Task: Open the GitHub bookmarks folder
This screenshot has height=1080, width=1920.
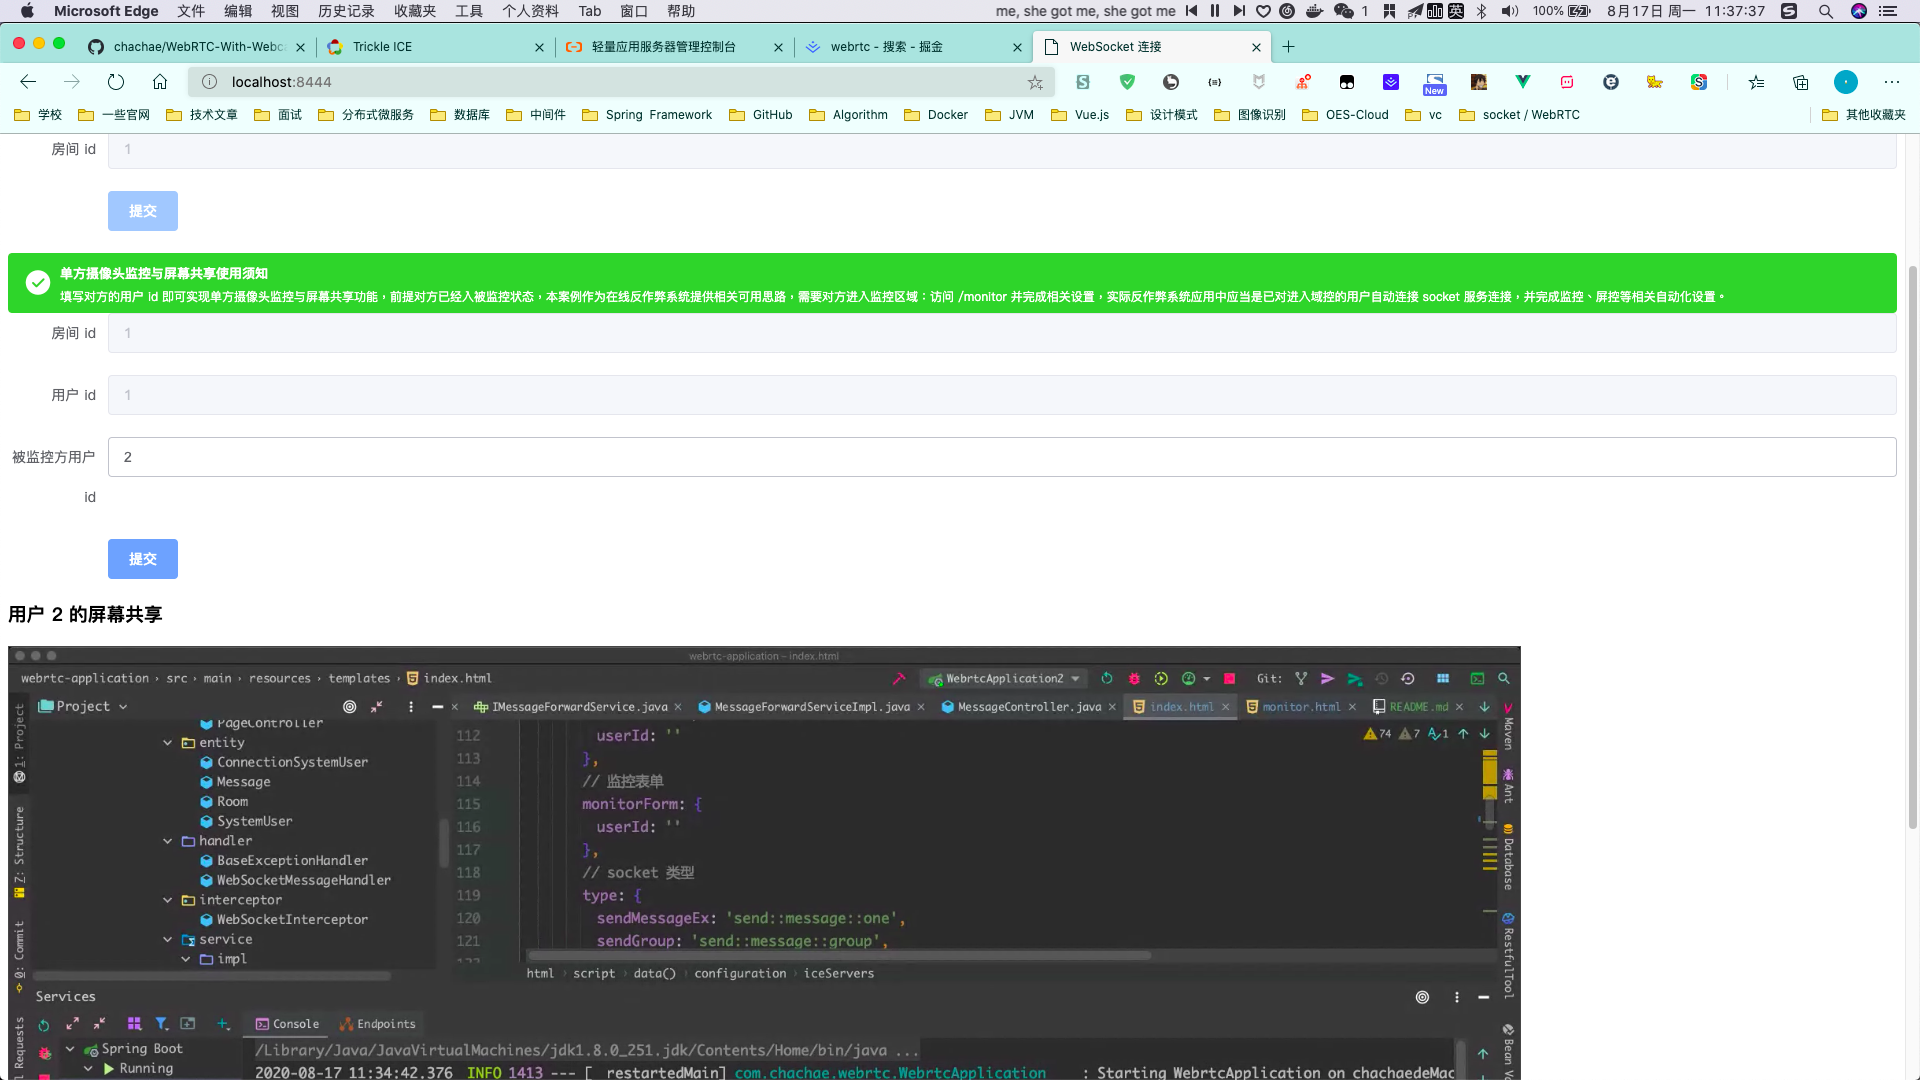Action: coord(761,115)
